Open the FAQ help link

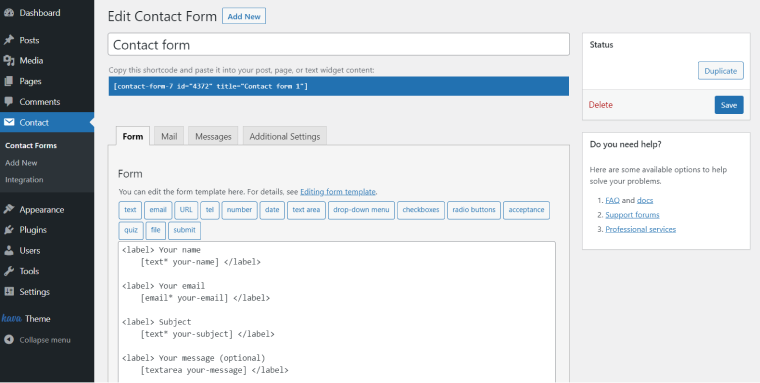[x=613, y=200]
